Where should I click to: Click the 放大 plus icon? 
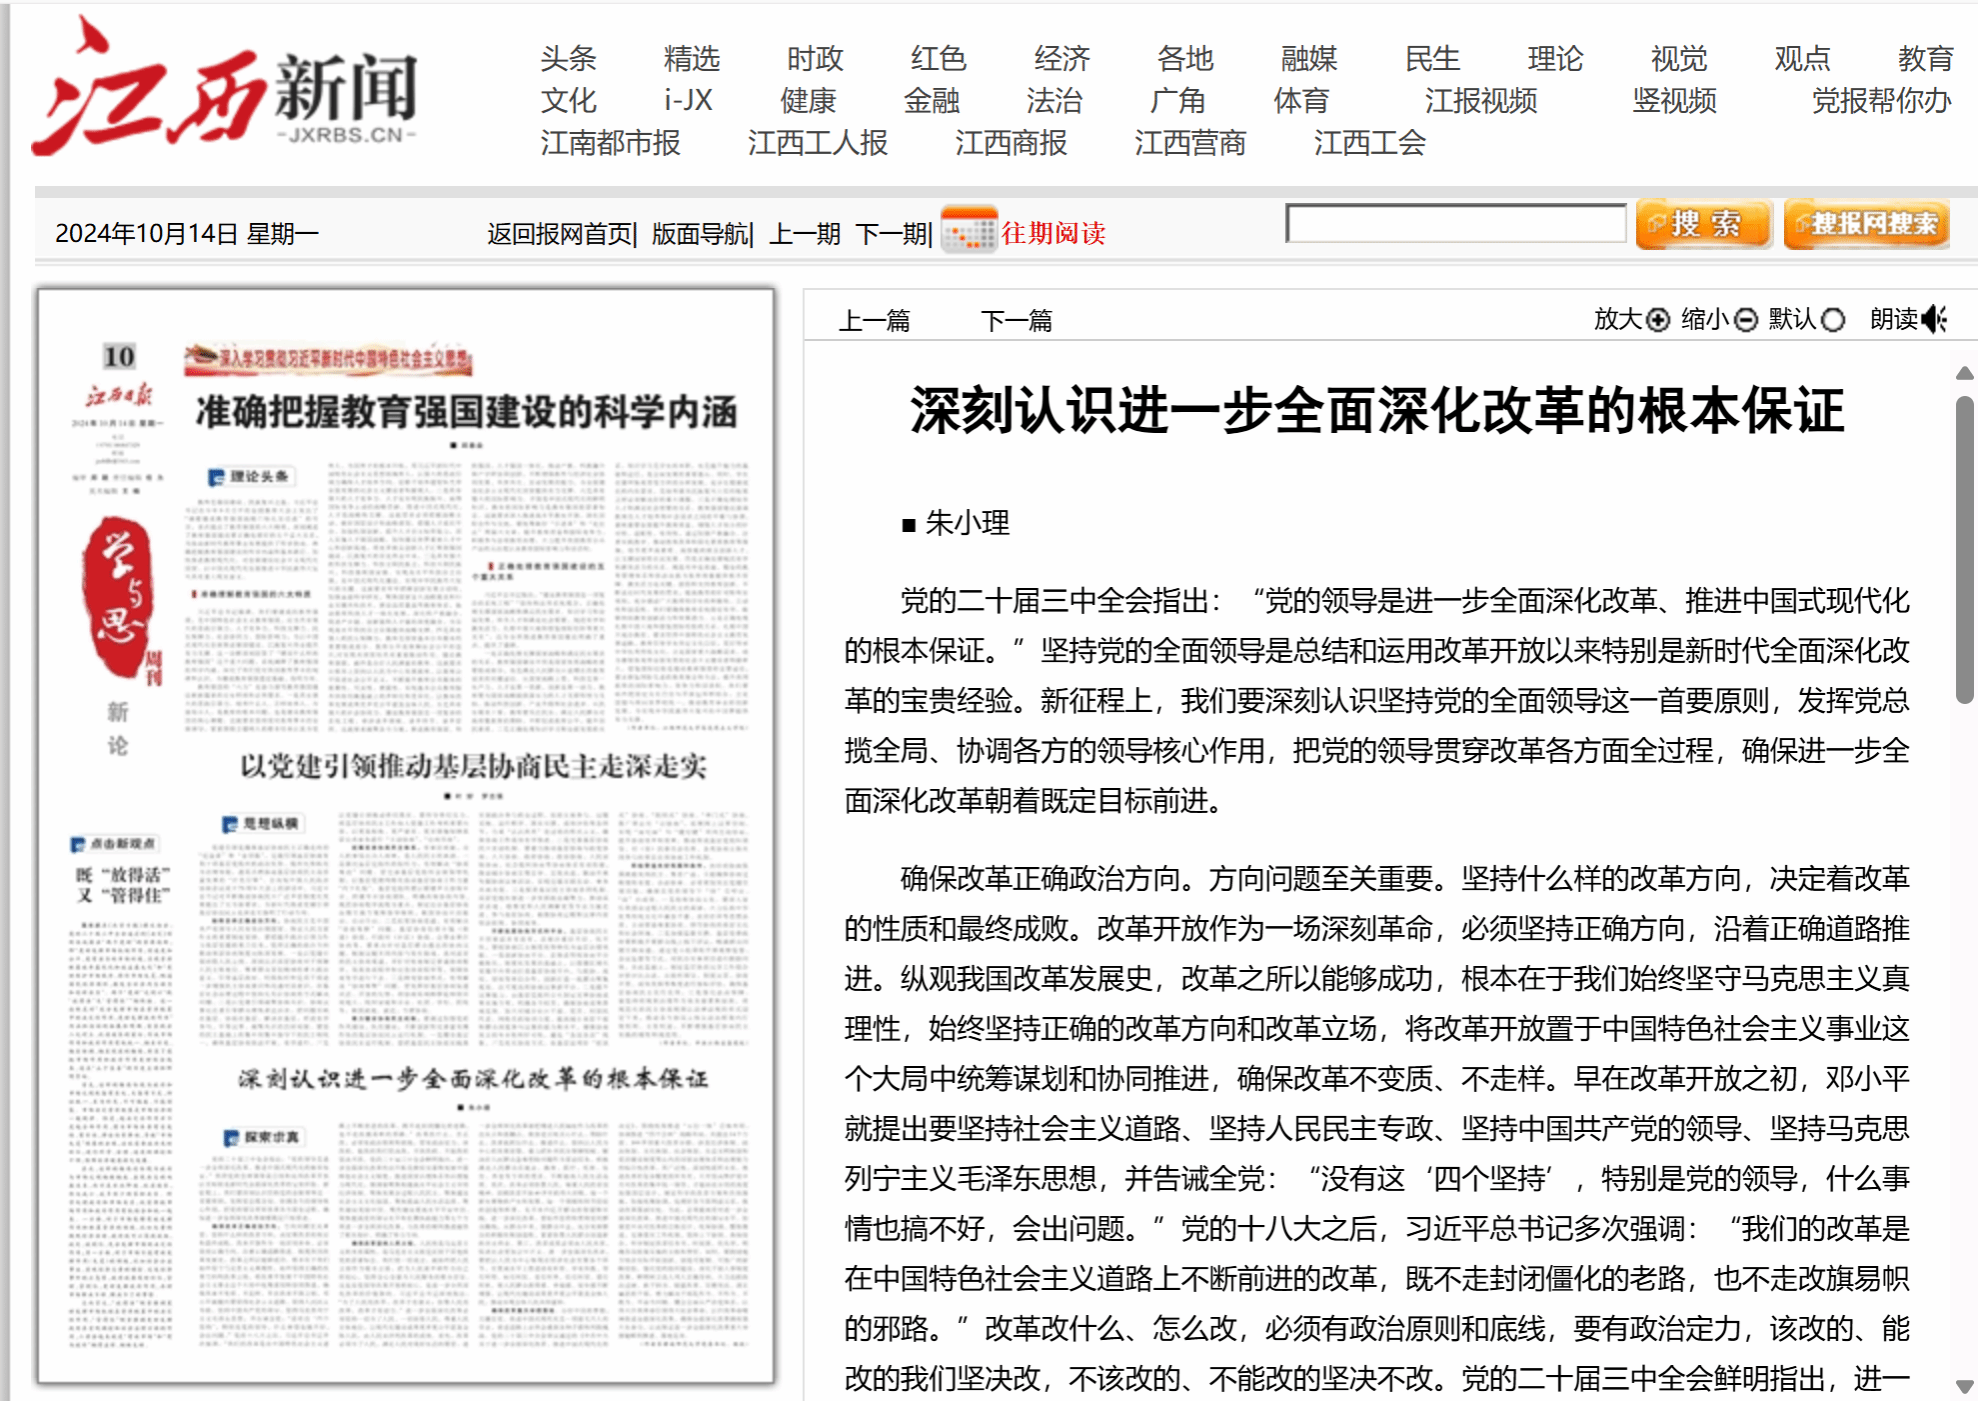click(1658, 320)
